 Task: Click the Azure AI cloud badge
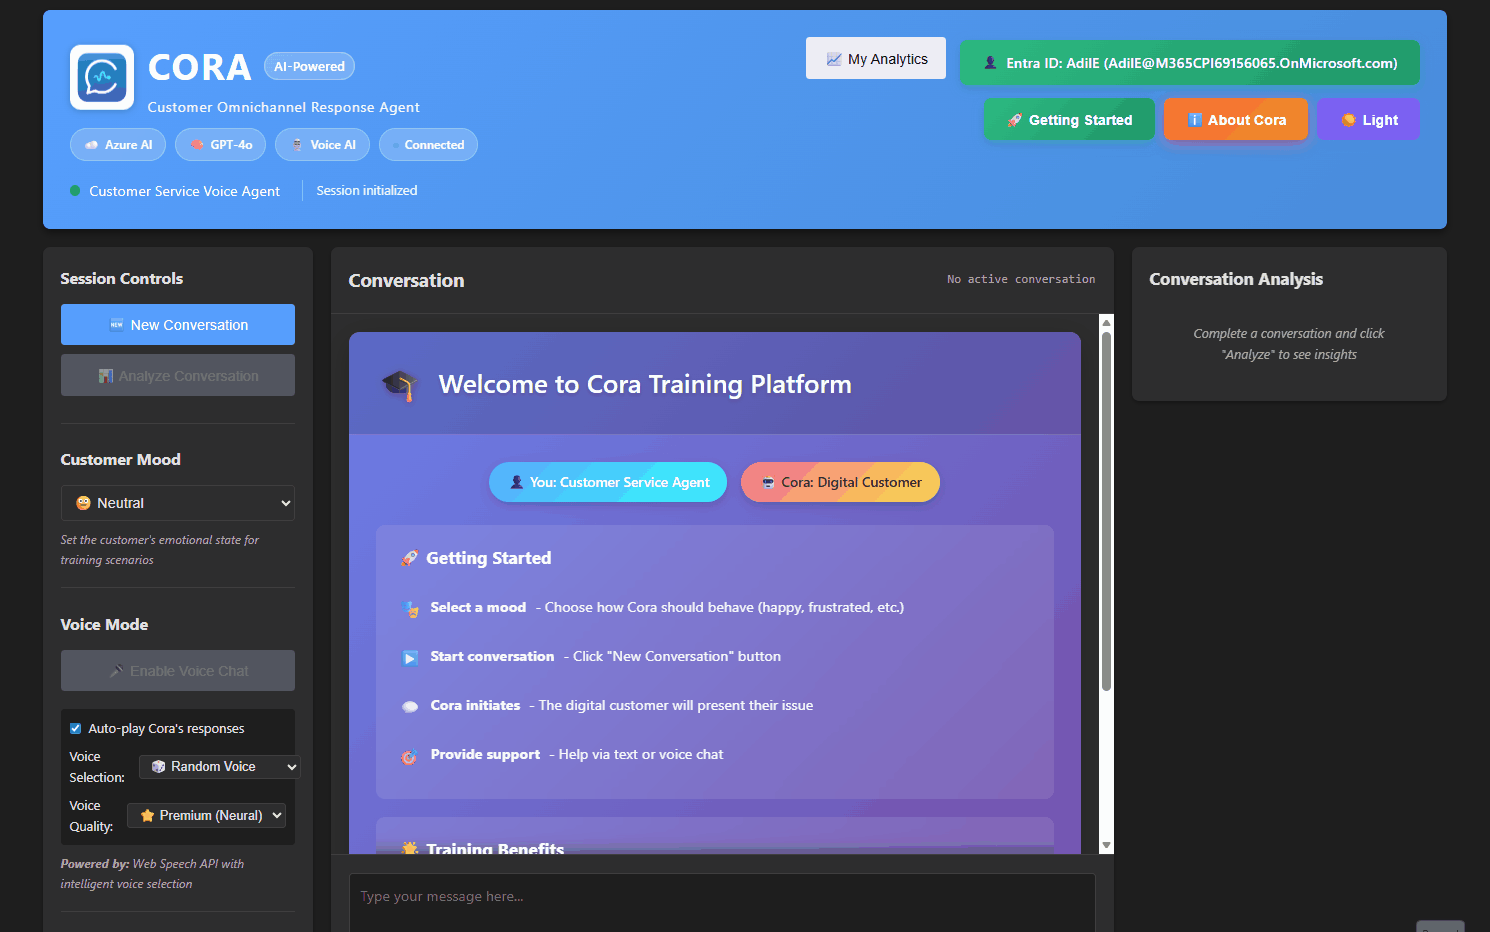(x=118, y=145)
